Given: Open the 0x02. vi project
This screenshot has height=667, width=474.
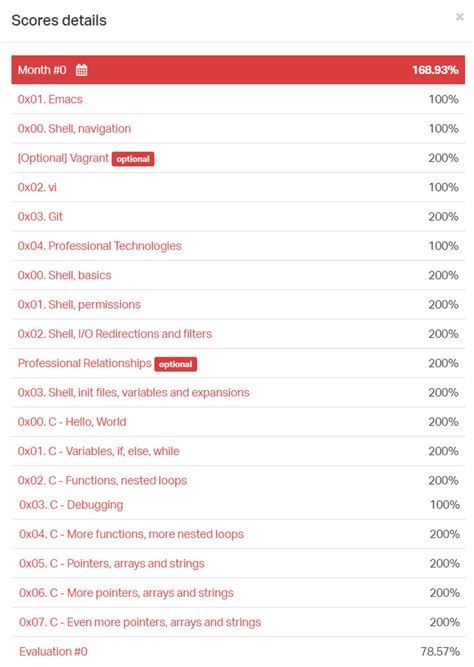Looking at the screenshot, I should (x=37, y=187).
